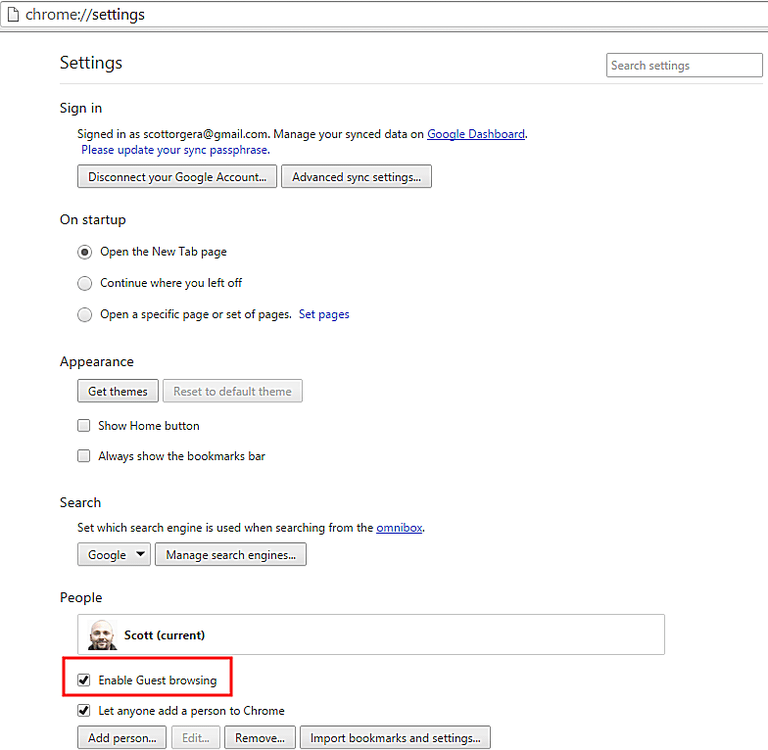Click the Add person button
768x750 pixels.
coord(122,739)
